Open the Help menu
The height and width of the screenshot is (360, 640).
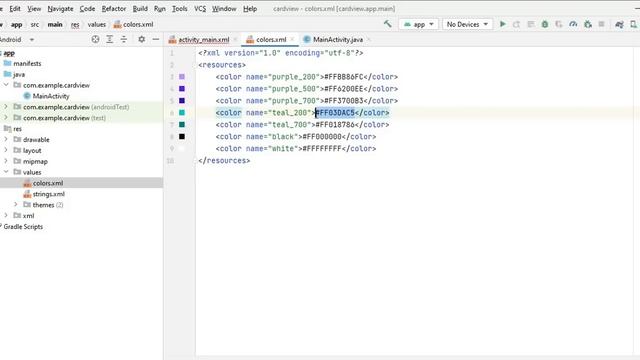[250, 9]
